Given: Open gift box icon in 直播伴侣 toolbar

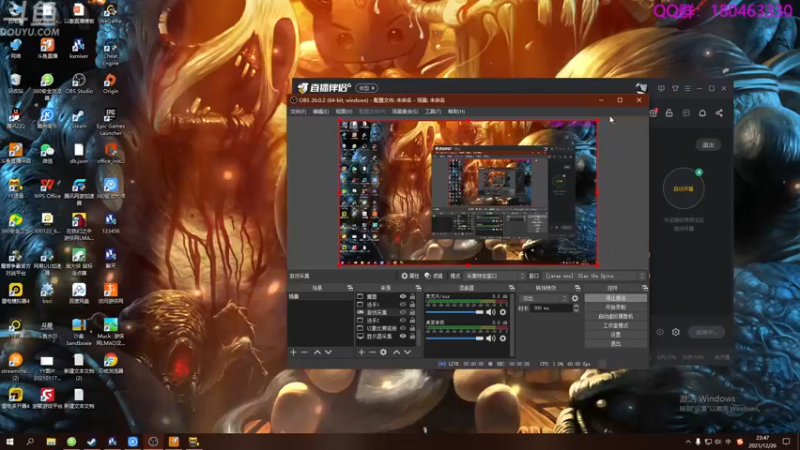Looking at the screenshot, I should [654, 113].
